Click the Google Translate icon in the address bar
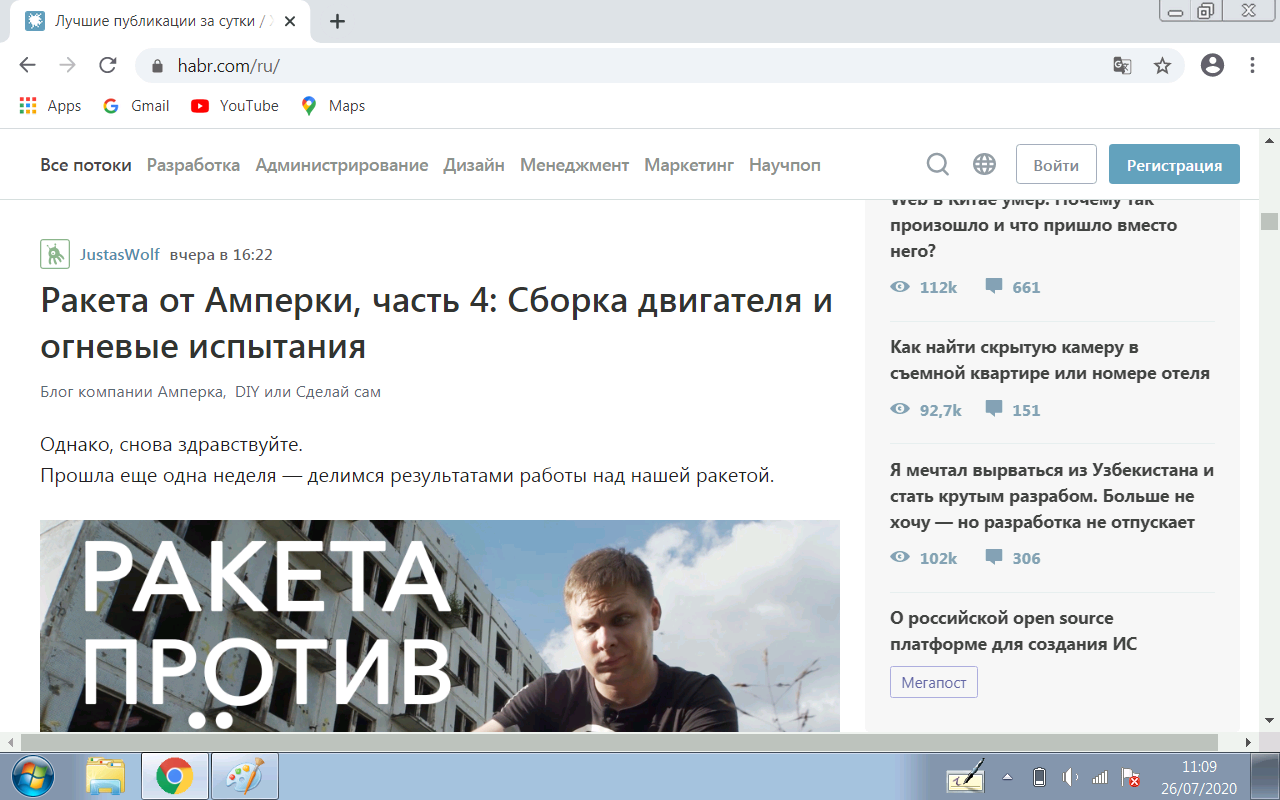The width and height of the screenshot is (1280, 800). click(x=1121, y=65)
